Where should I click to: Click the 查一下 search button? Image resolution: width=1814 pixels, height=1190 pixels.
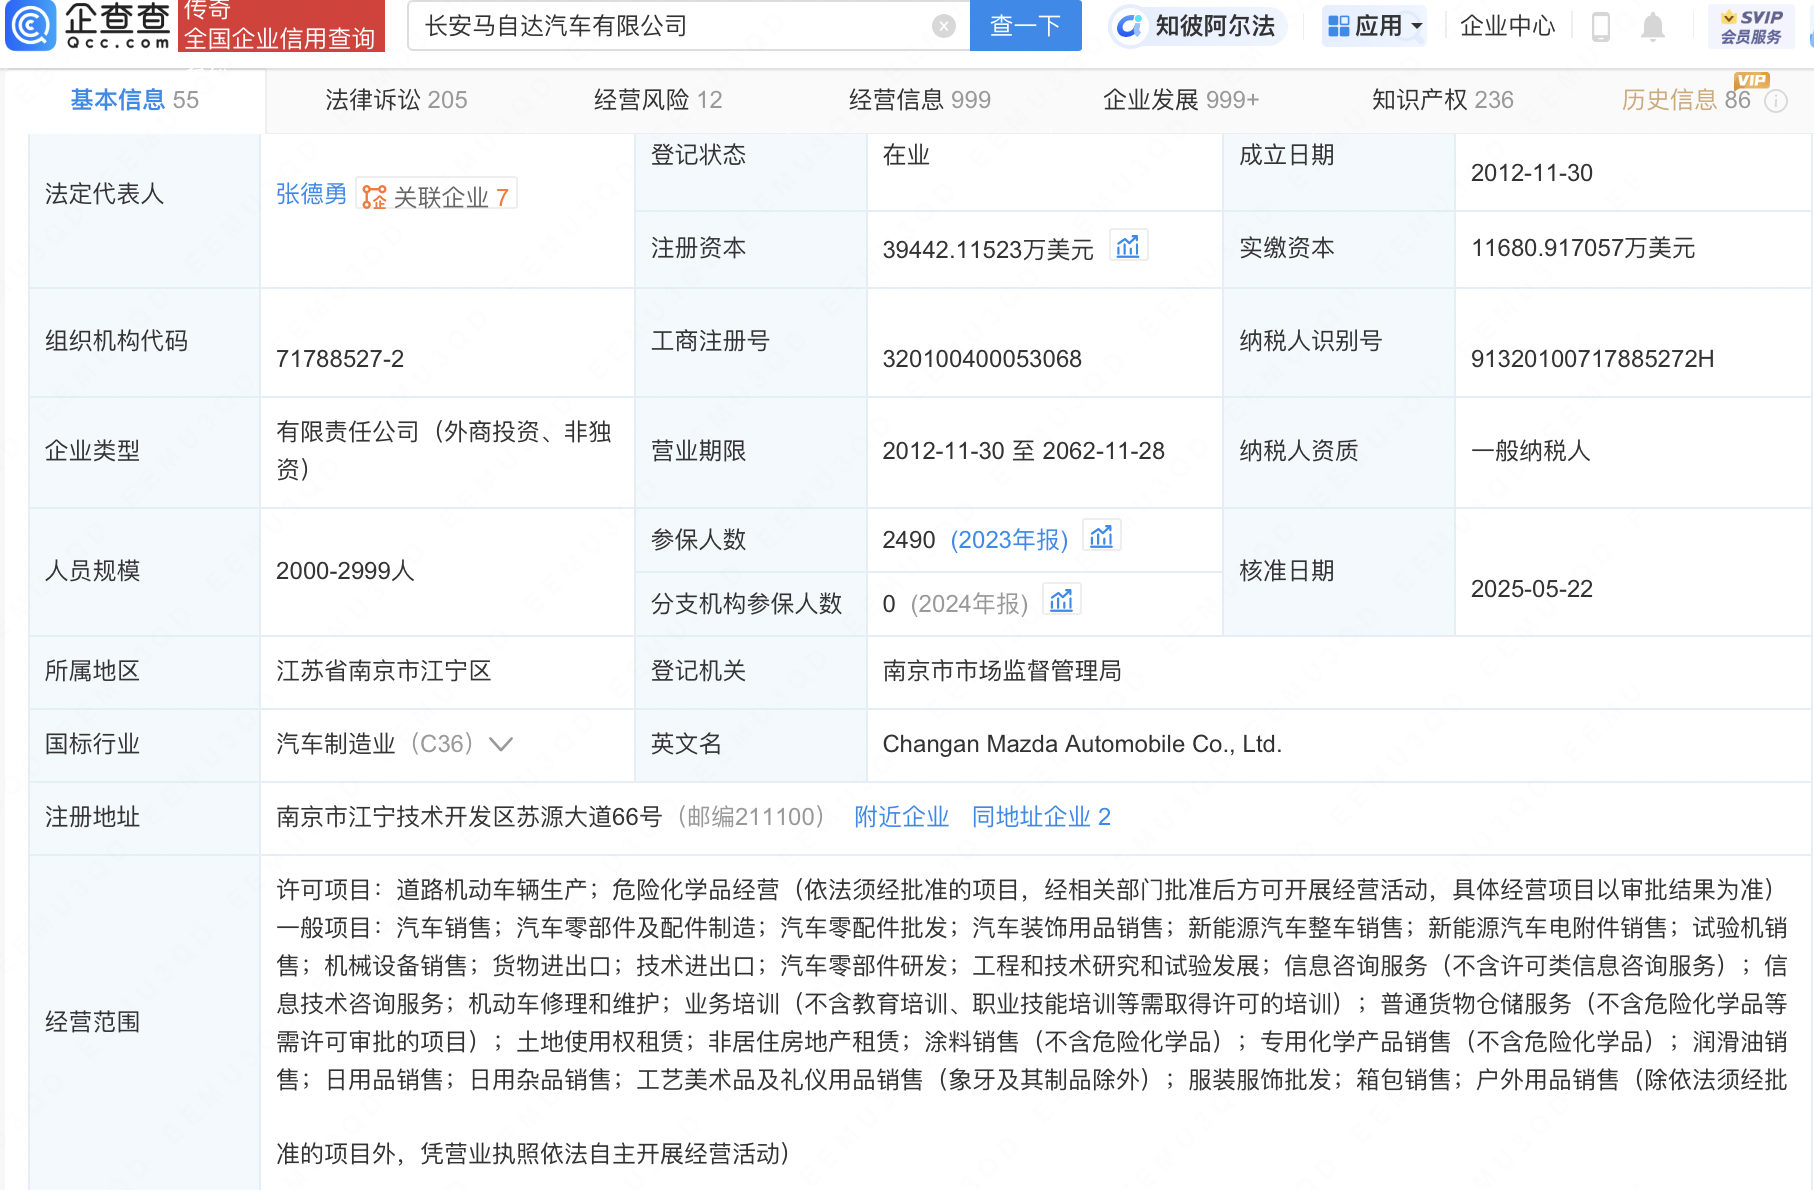tap(1025, 26)
